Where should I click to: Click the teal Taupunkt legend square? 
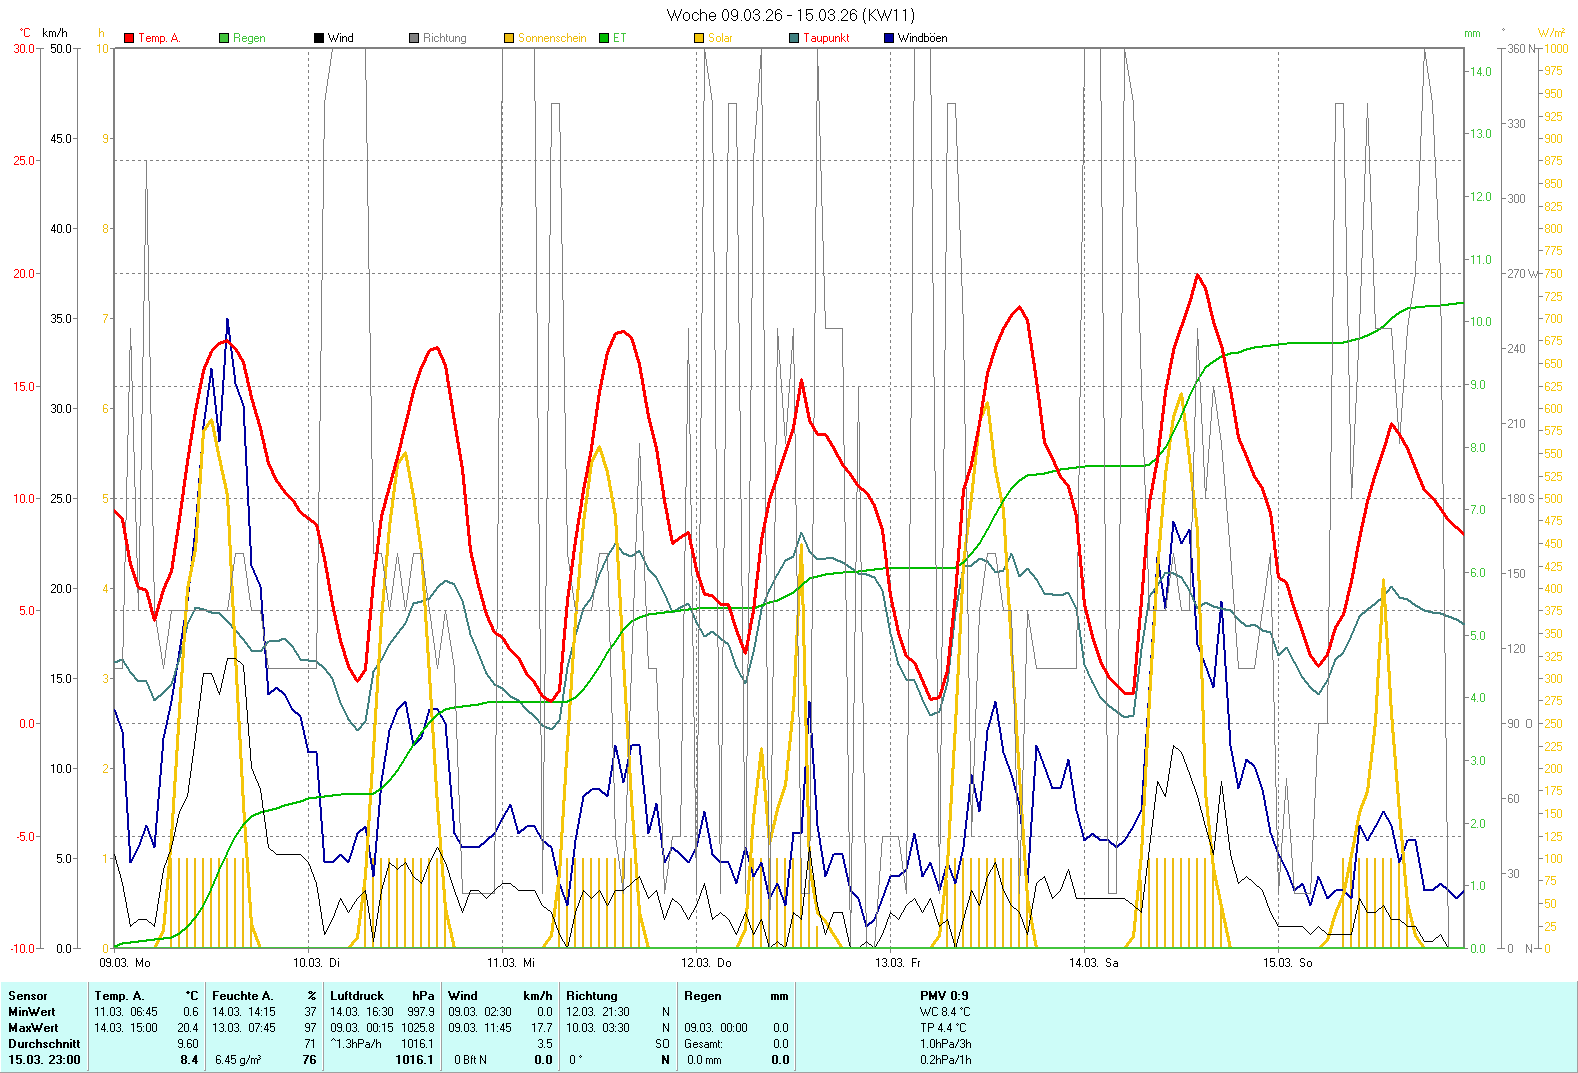794,38
